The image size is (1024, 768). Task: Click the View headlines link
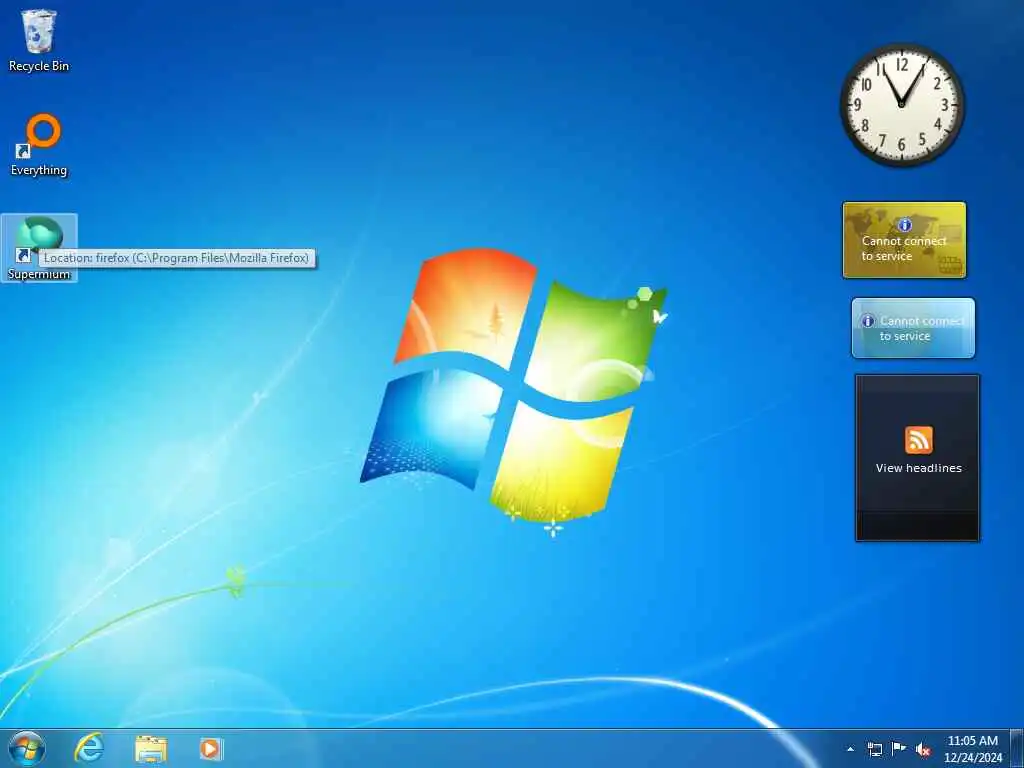pos(918,468)
